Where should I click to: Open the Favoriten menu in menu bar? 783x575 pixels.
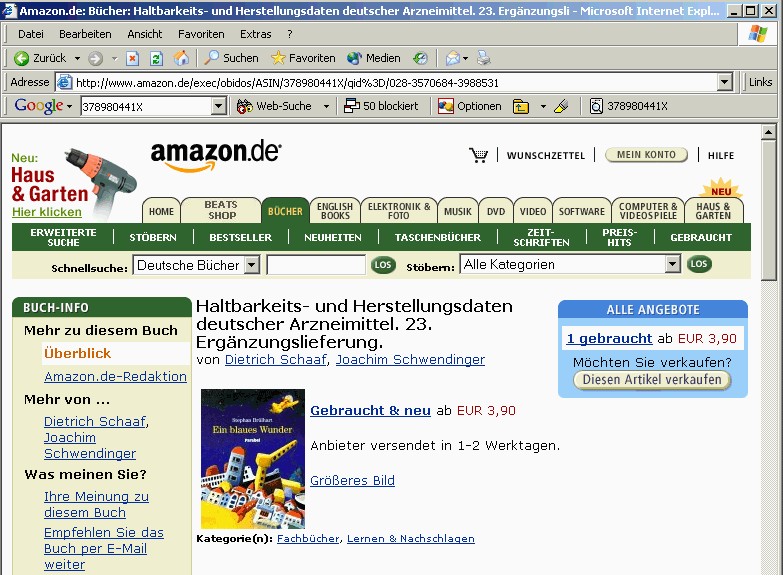(x=201, y=34)
